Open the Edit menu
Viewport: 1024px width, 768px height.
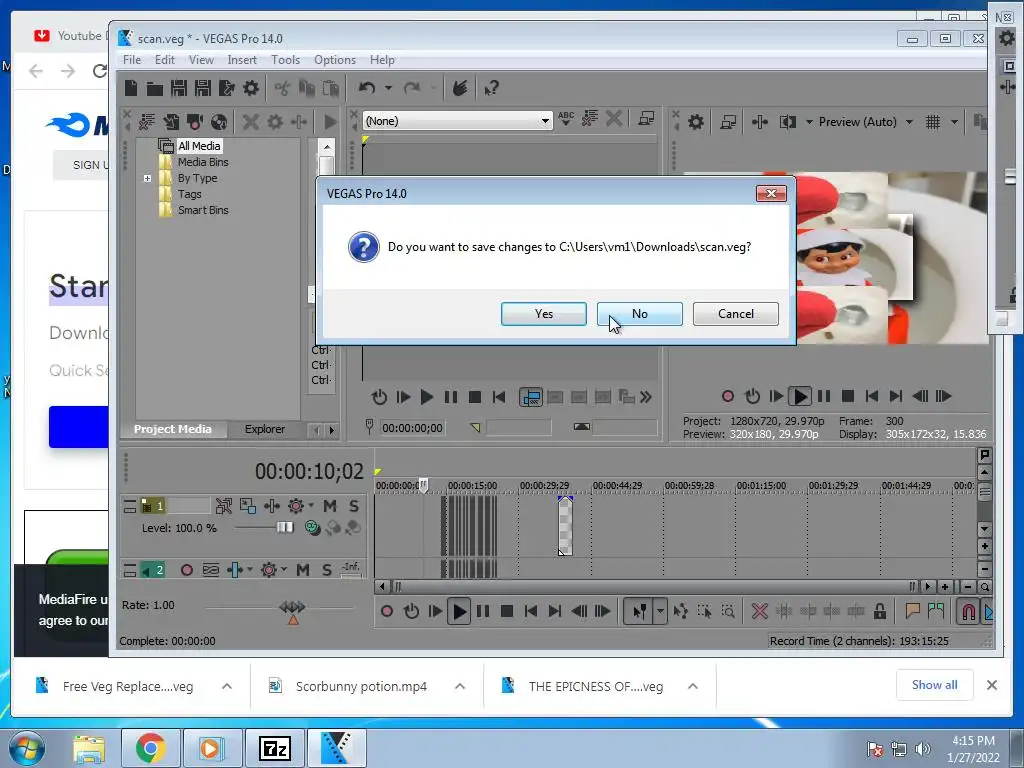(x=165, y=60)
